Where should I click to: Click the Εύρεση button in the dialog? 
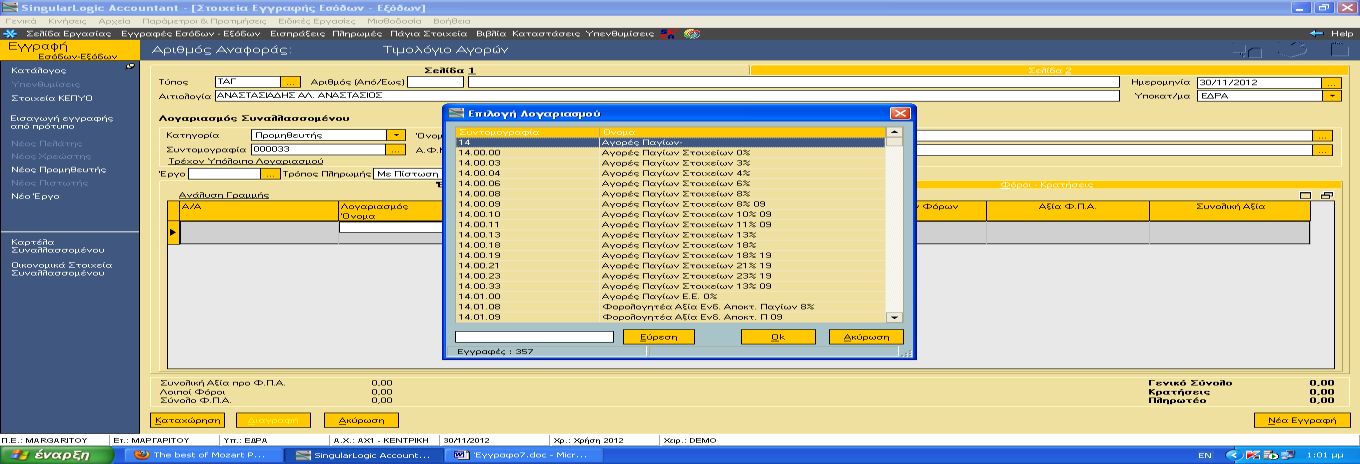[x=658, y=337]
